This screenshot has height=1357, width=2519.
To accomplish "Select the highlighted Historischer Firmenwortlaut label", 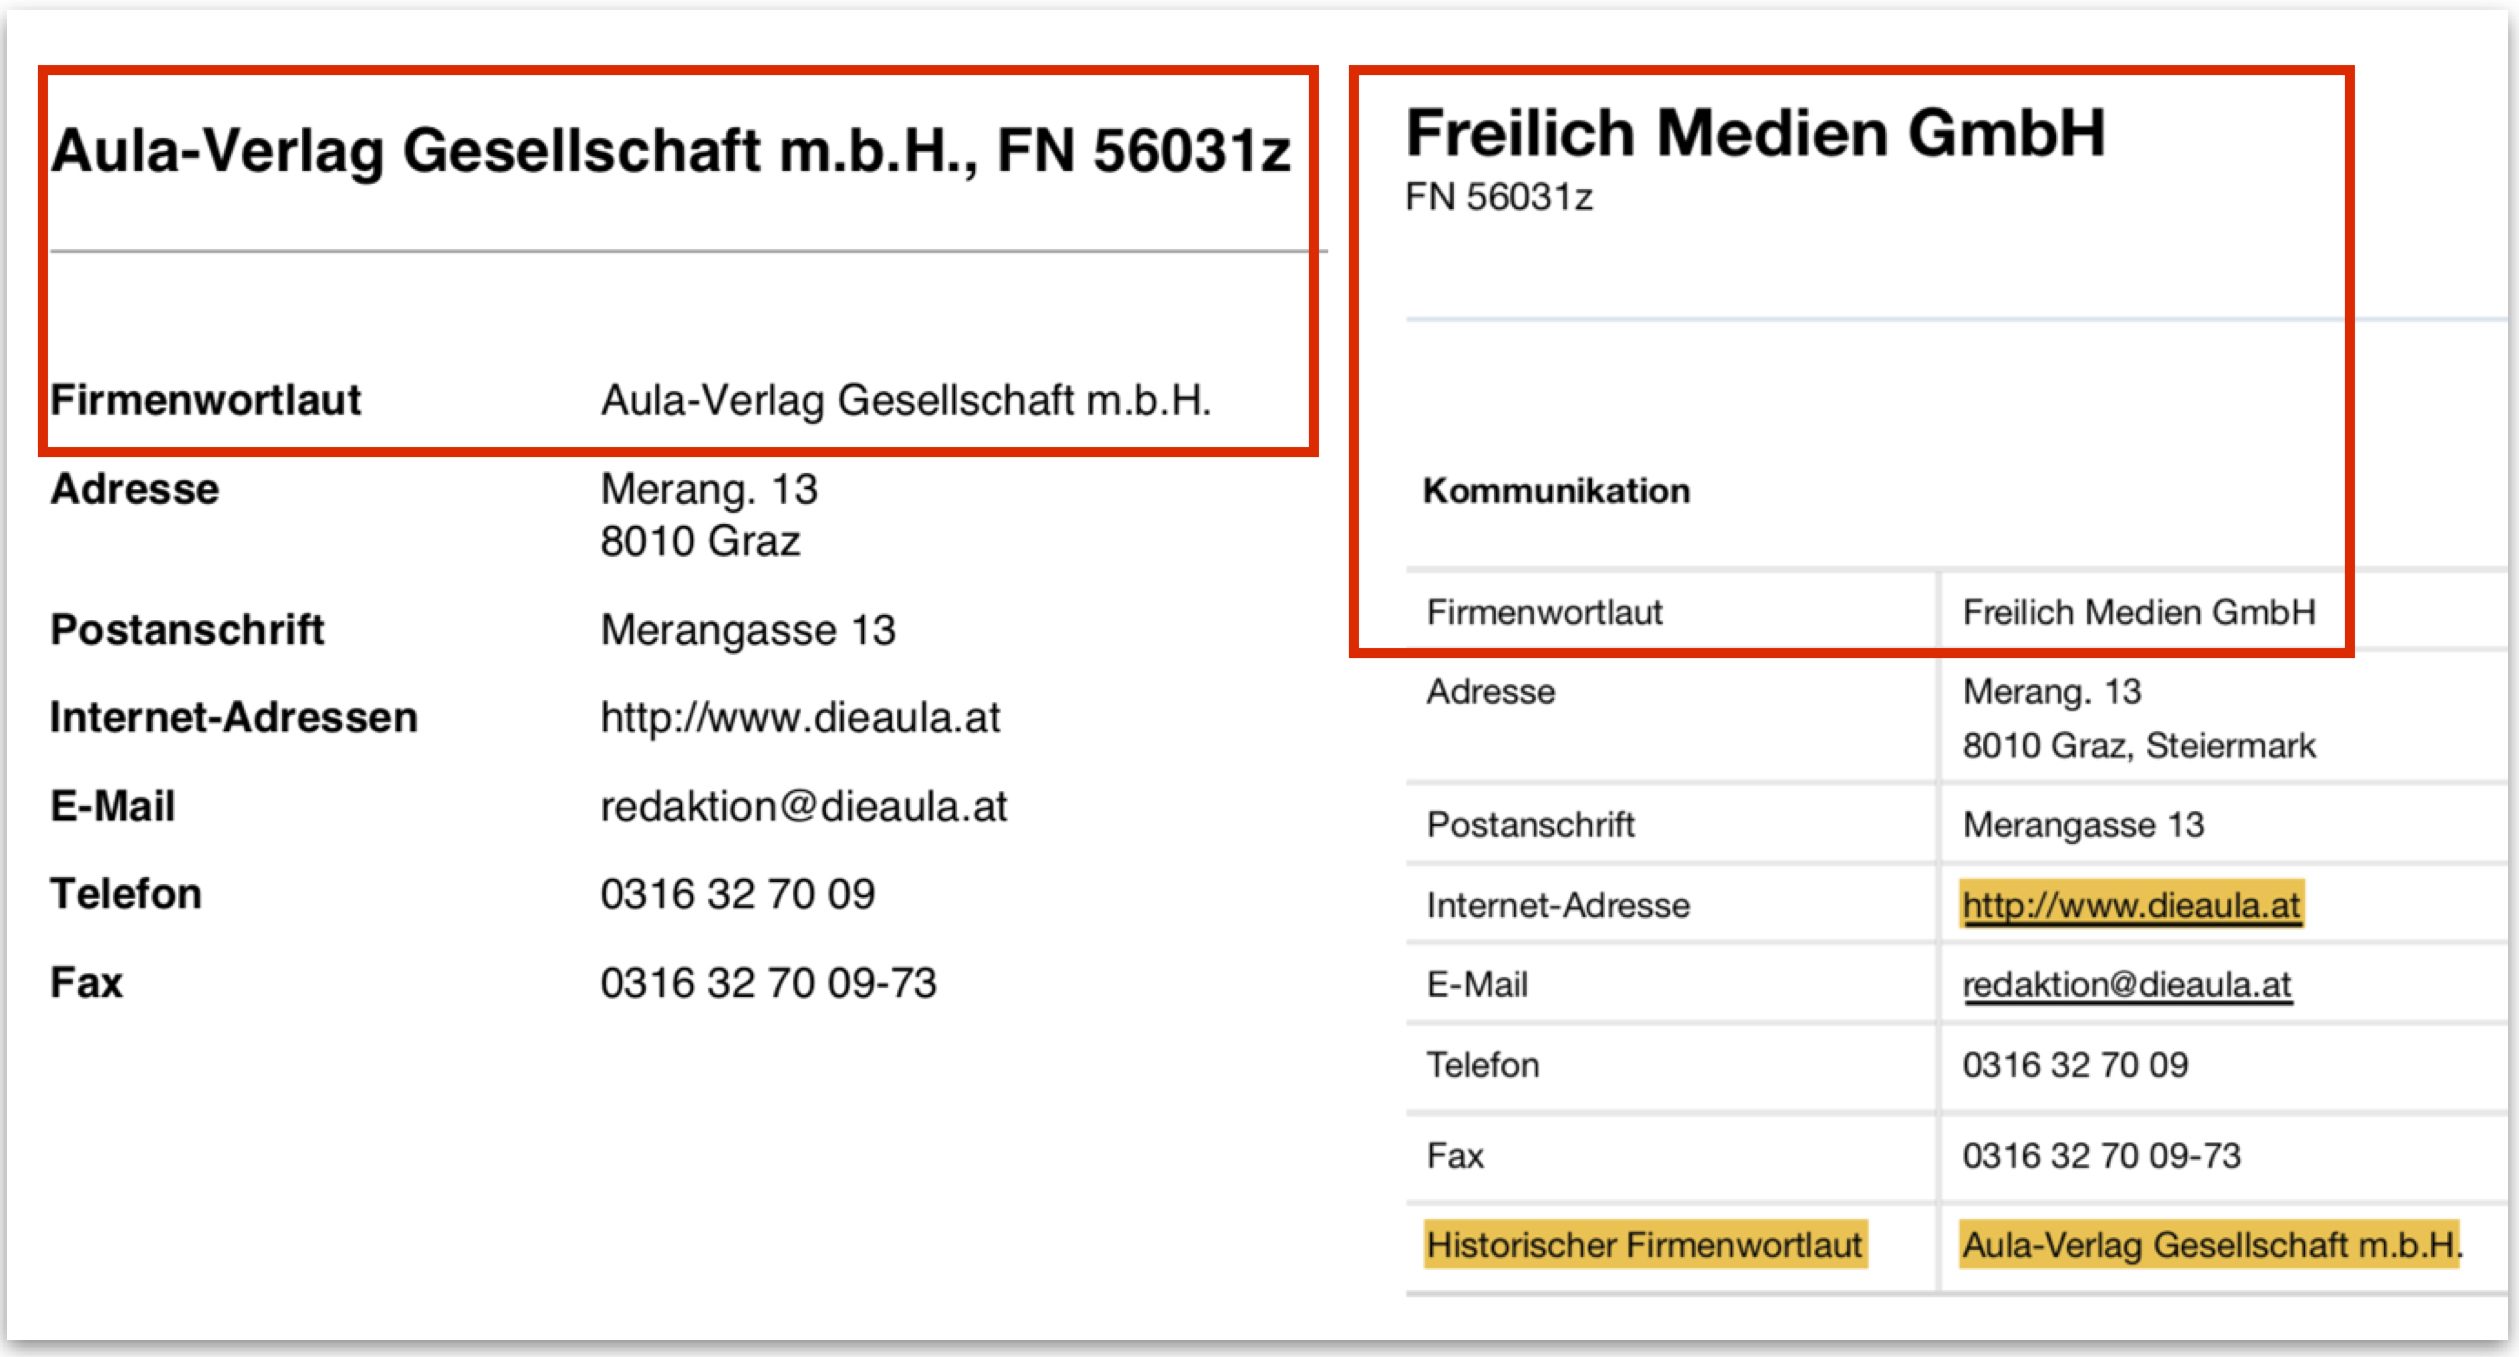I will pyautogui.click(x=1645, y=1245).
